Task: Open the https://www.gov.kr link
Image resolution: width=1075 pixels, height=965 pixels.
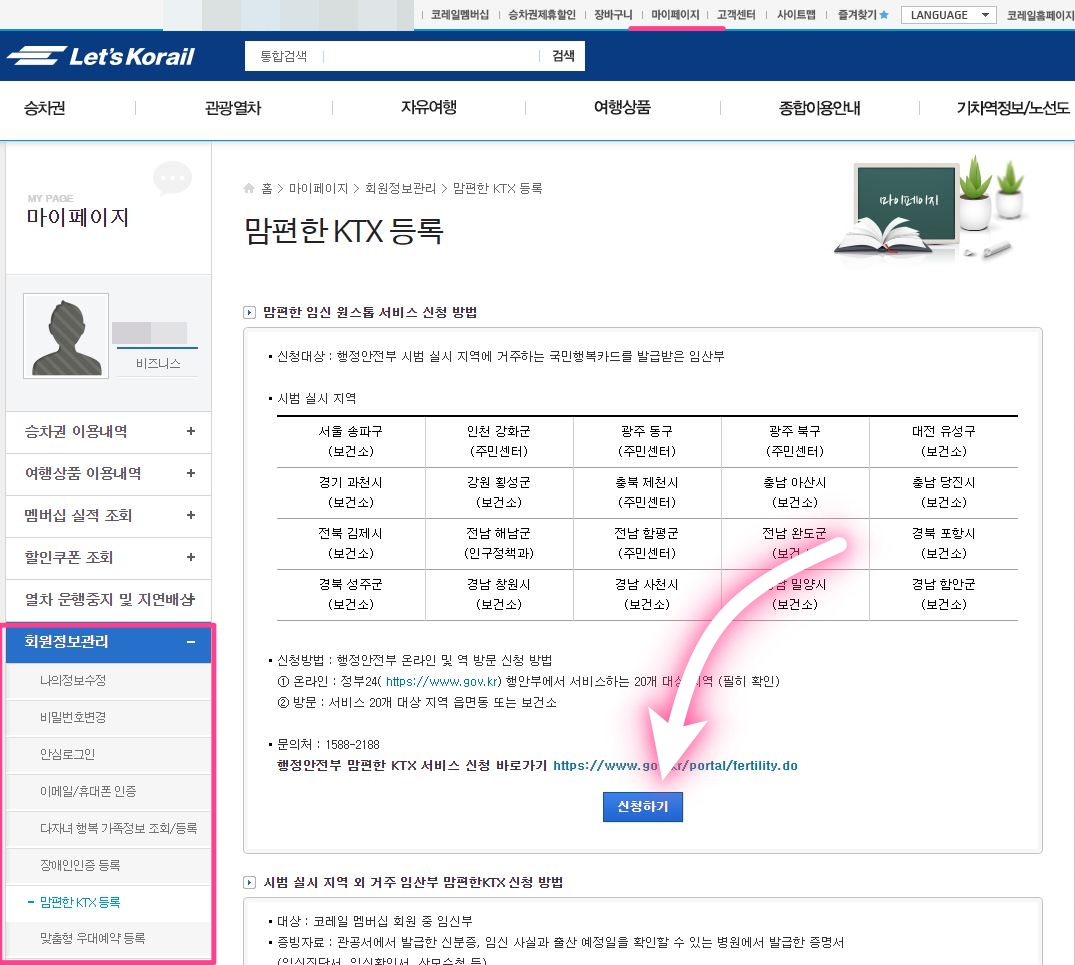Action: 443,681
